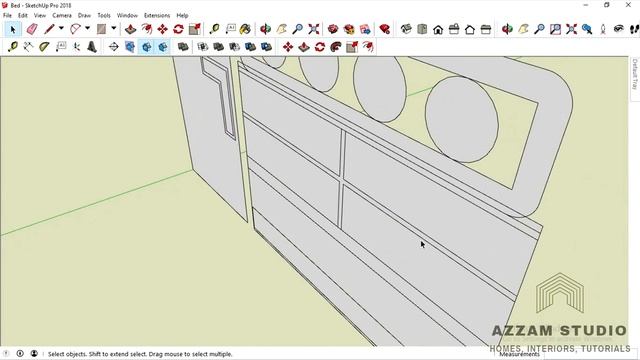The width and height of the screenshot is (640, 360).
Task: Expand the Arc tool dropdown arrow
Action: click(x=87, y=29)
